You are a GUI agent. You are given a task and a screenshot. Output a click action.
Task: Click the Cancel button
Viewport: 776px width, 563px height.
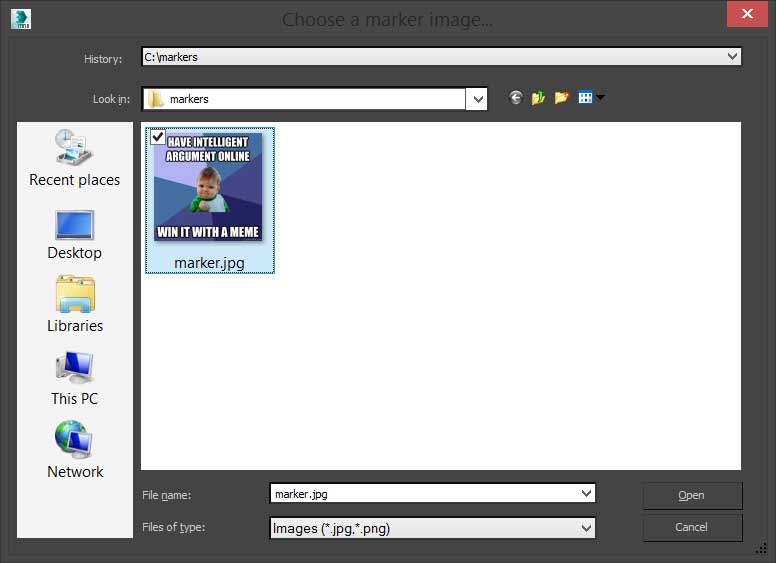pyautogui.click(x=692, y=527)
